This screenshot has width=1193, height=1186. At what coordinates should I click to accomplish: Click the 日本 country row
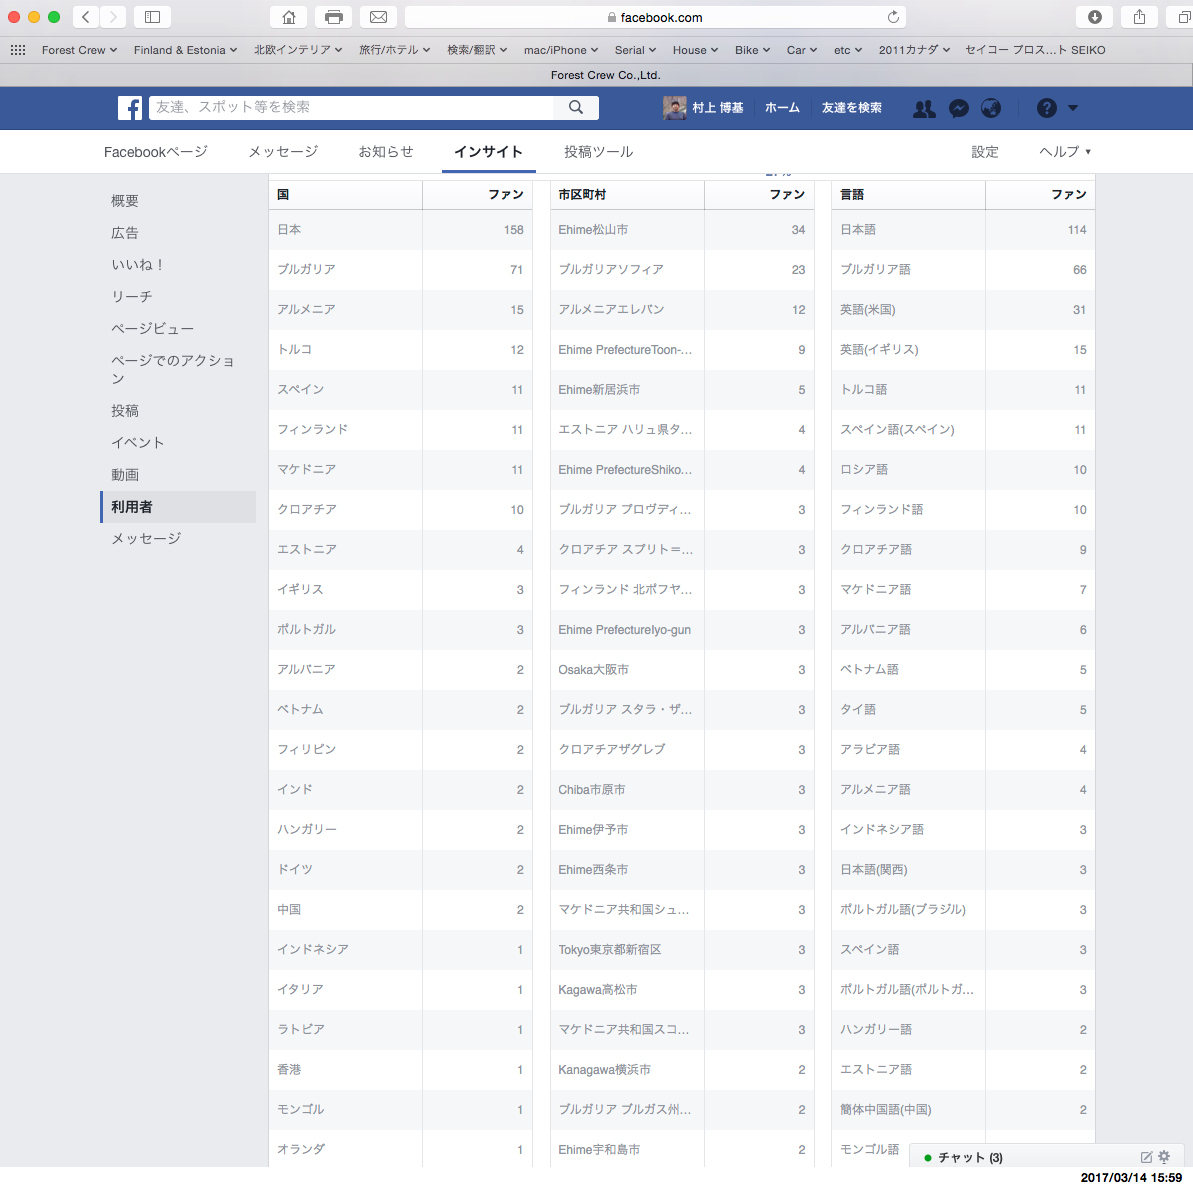click(x=400, y=230)
